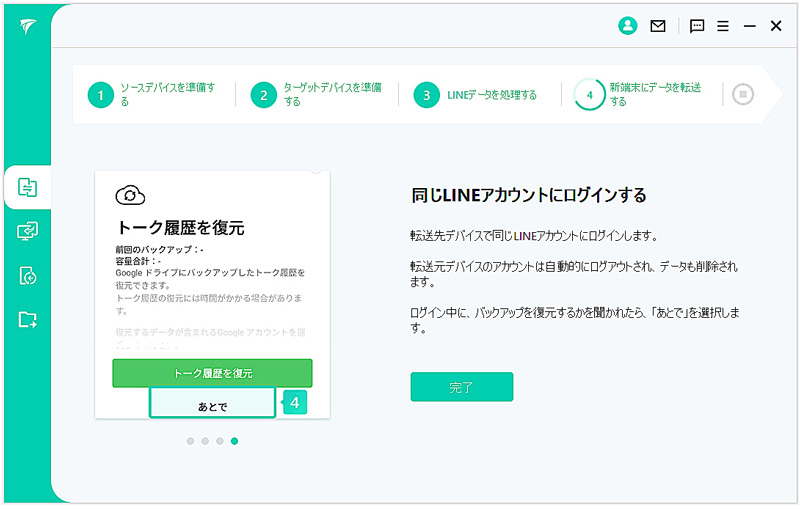Close the application window

(x=776, y=26)
